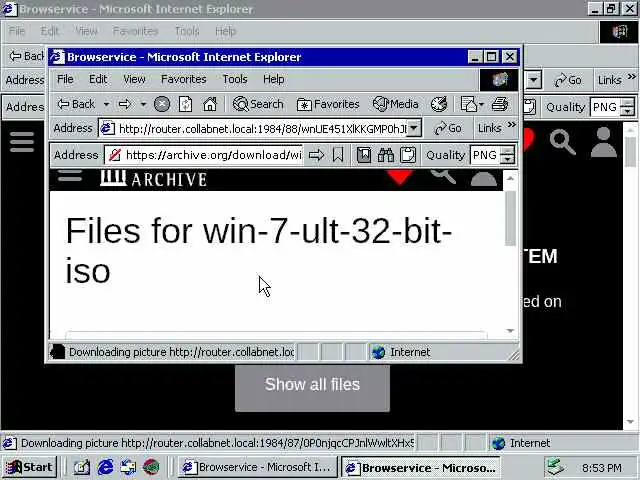Click the scroll up arrow of the front page
Screen dimensions: 640x480
coord(510,178)
